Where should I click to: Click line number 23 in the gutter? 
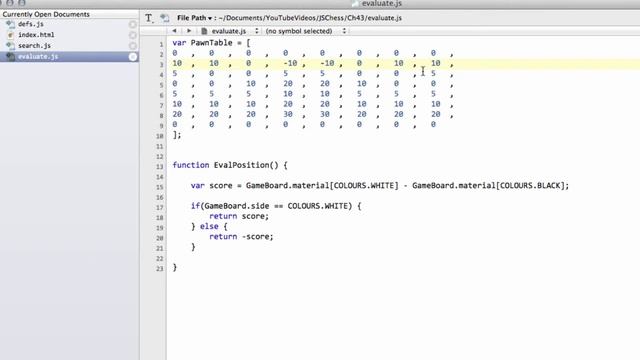pos(159,269)
